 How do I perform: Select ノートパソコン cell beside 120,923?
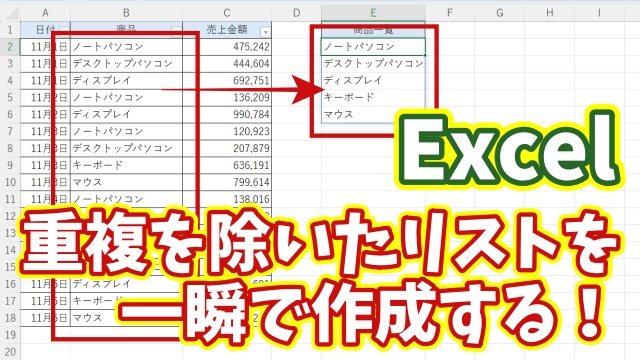[126, 131]
